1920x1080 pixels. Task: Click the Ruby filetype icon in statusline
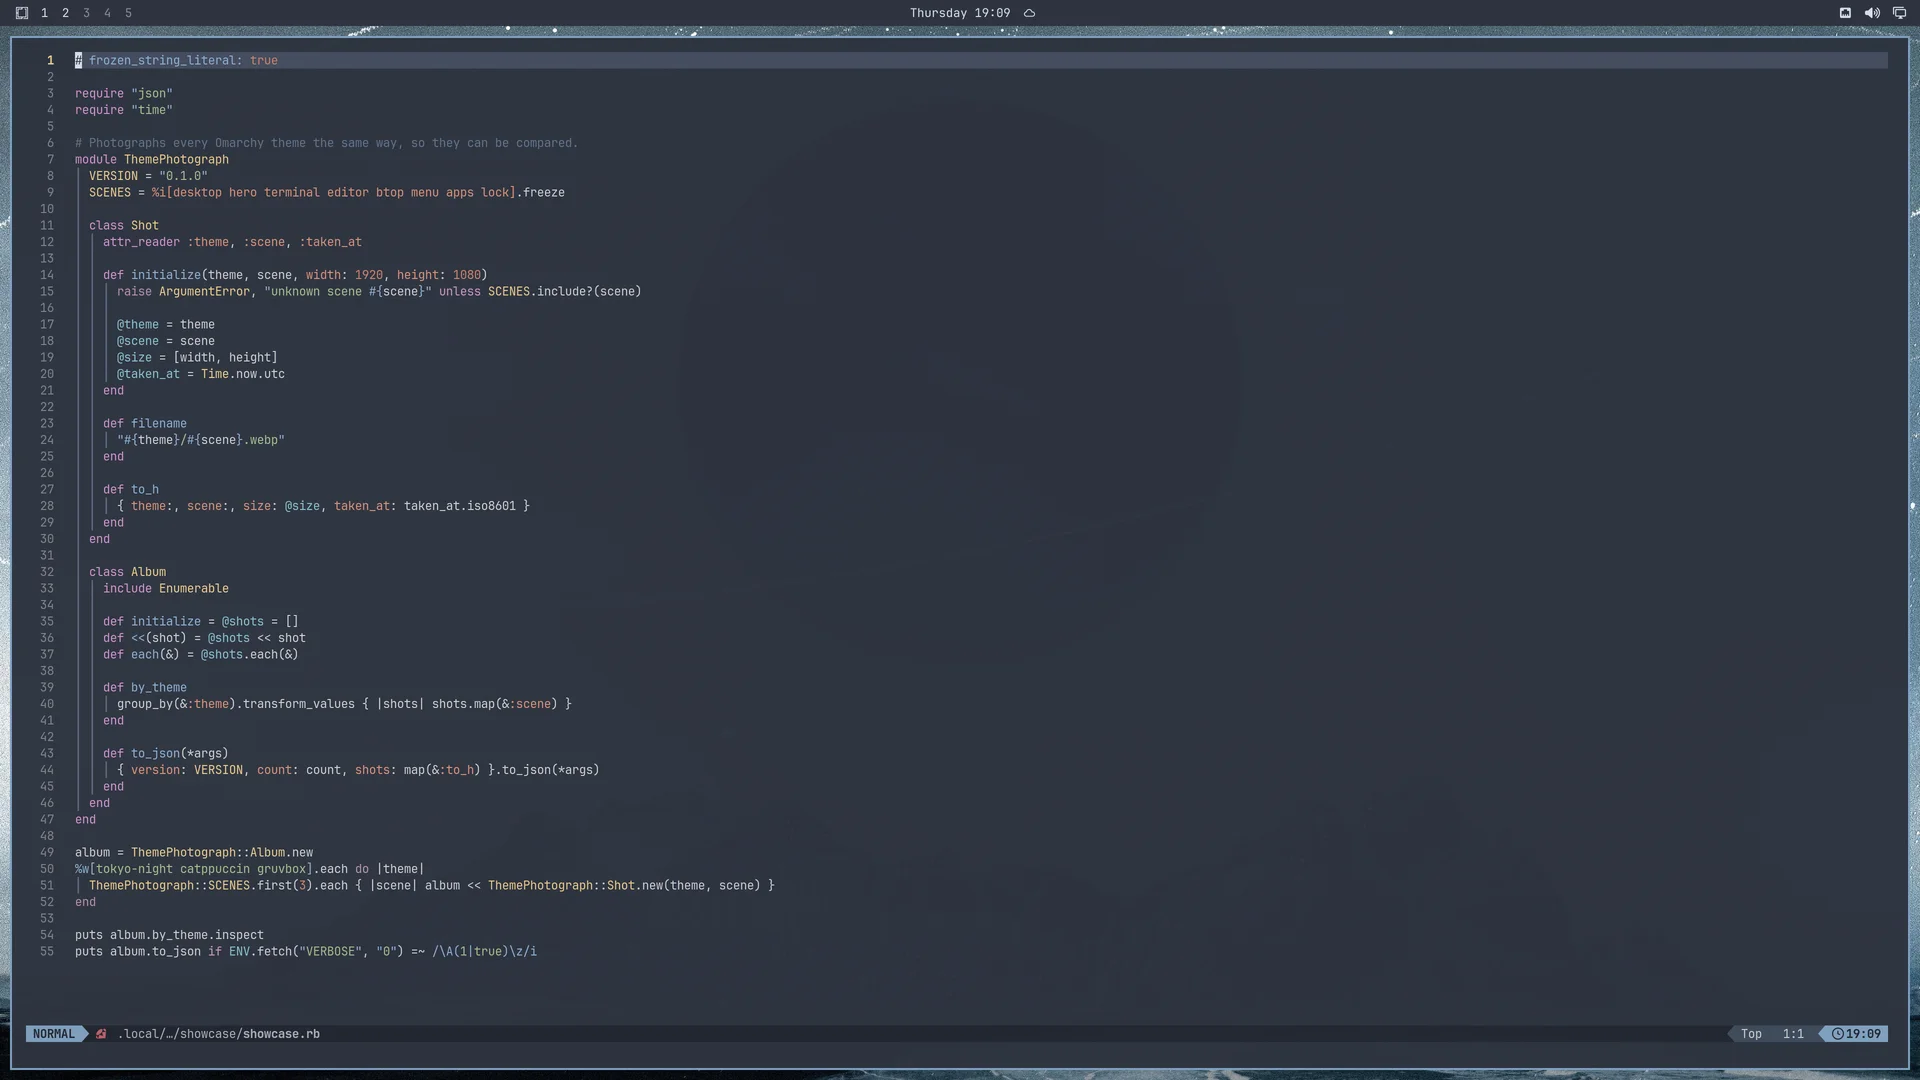tap(101, 1034)
